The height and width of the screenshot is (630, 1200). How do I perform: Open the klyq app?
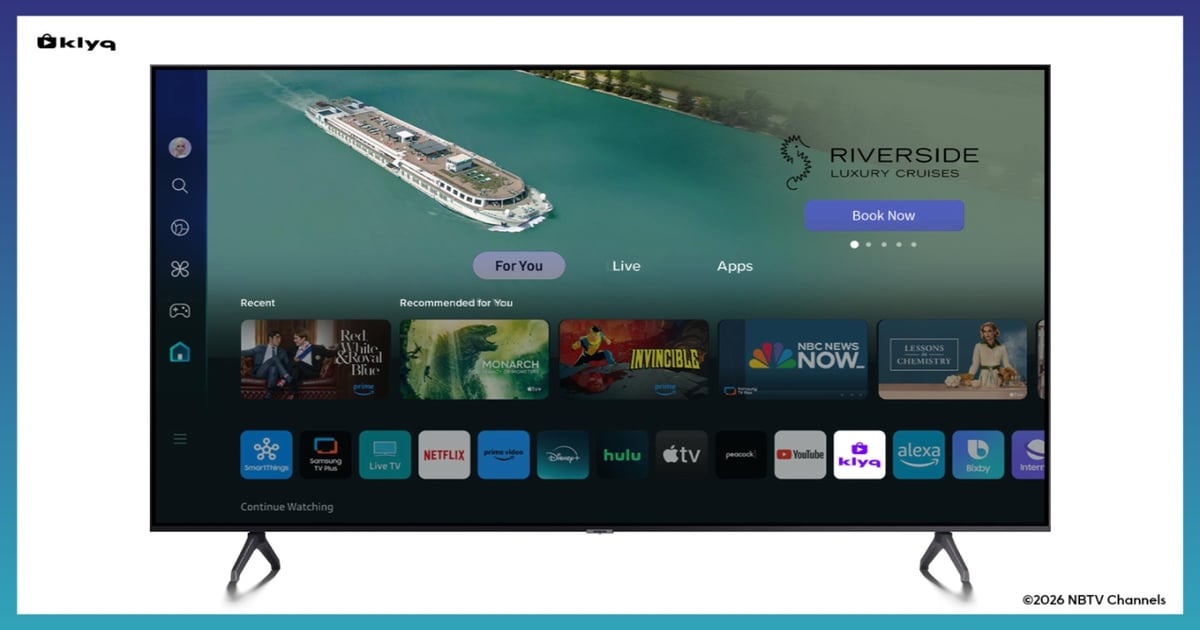point(859,454)
